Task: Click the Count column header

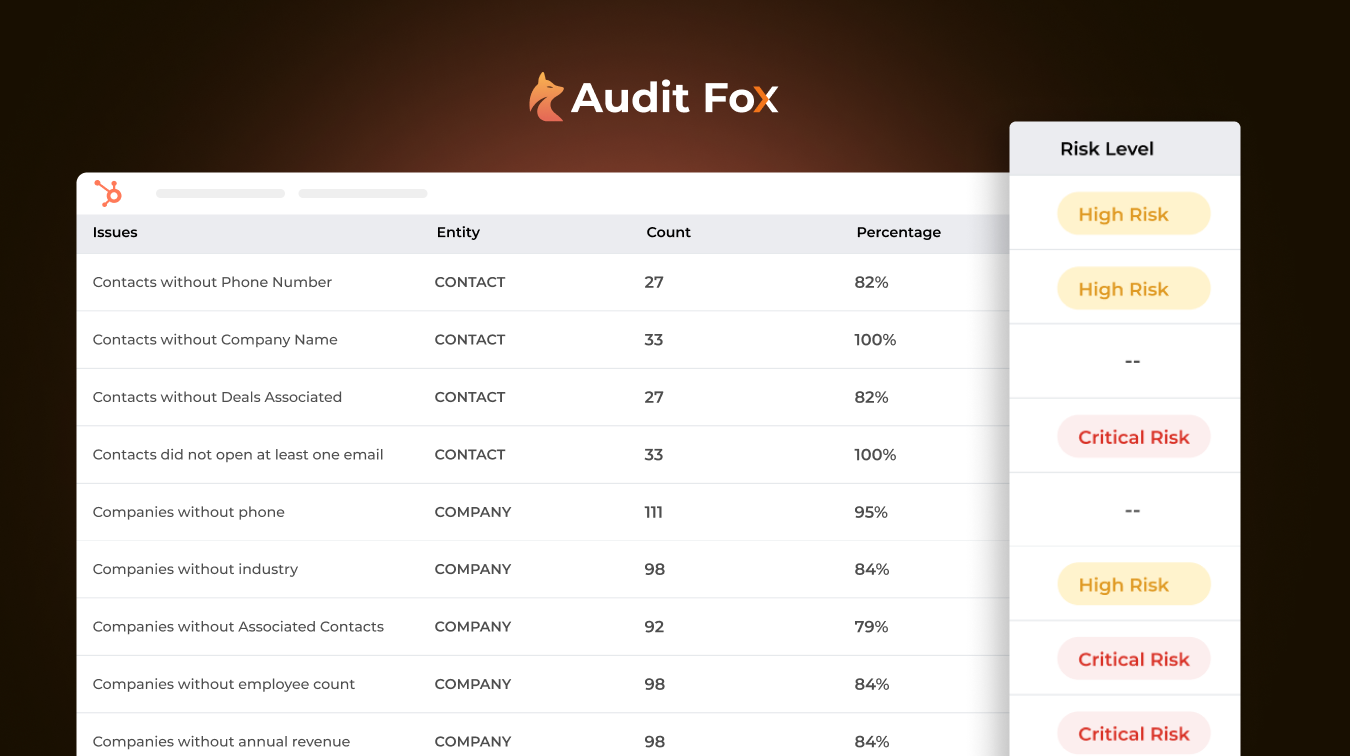Action: tap(668, 232)
